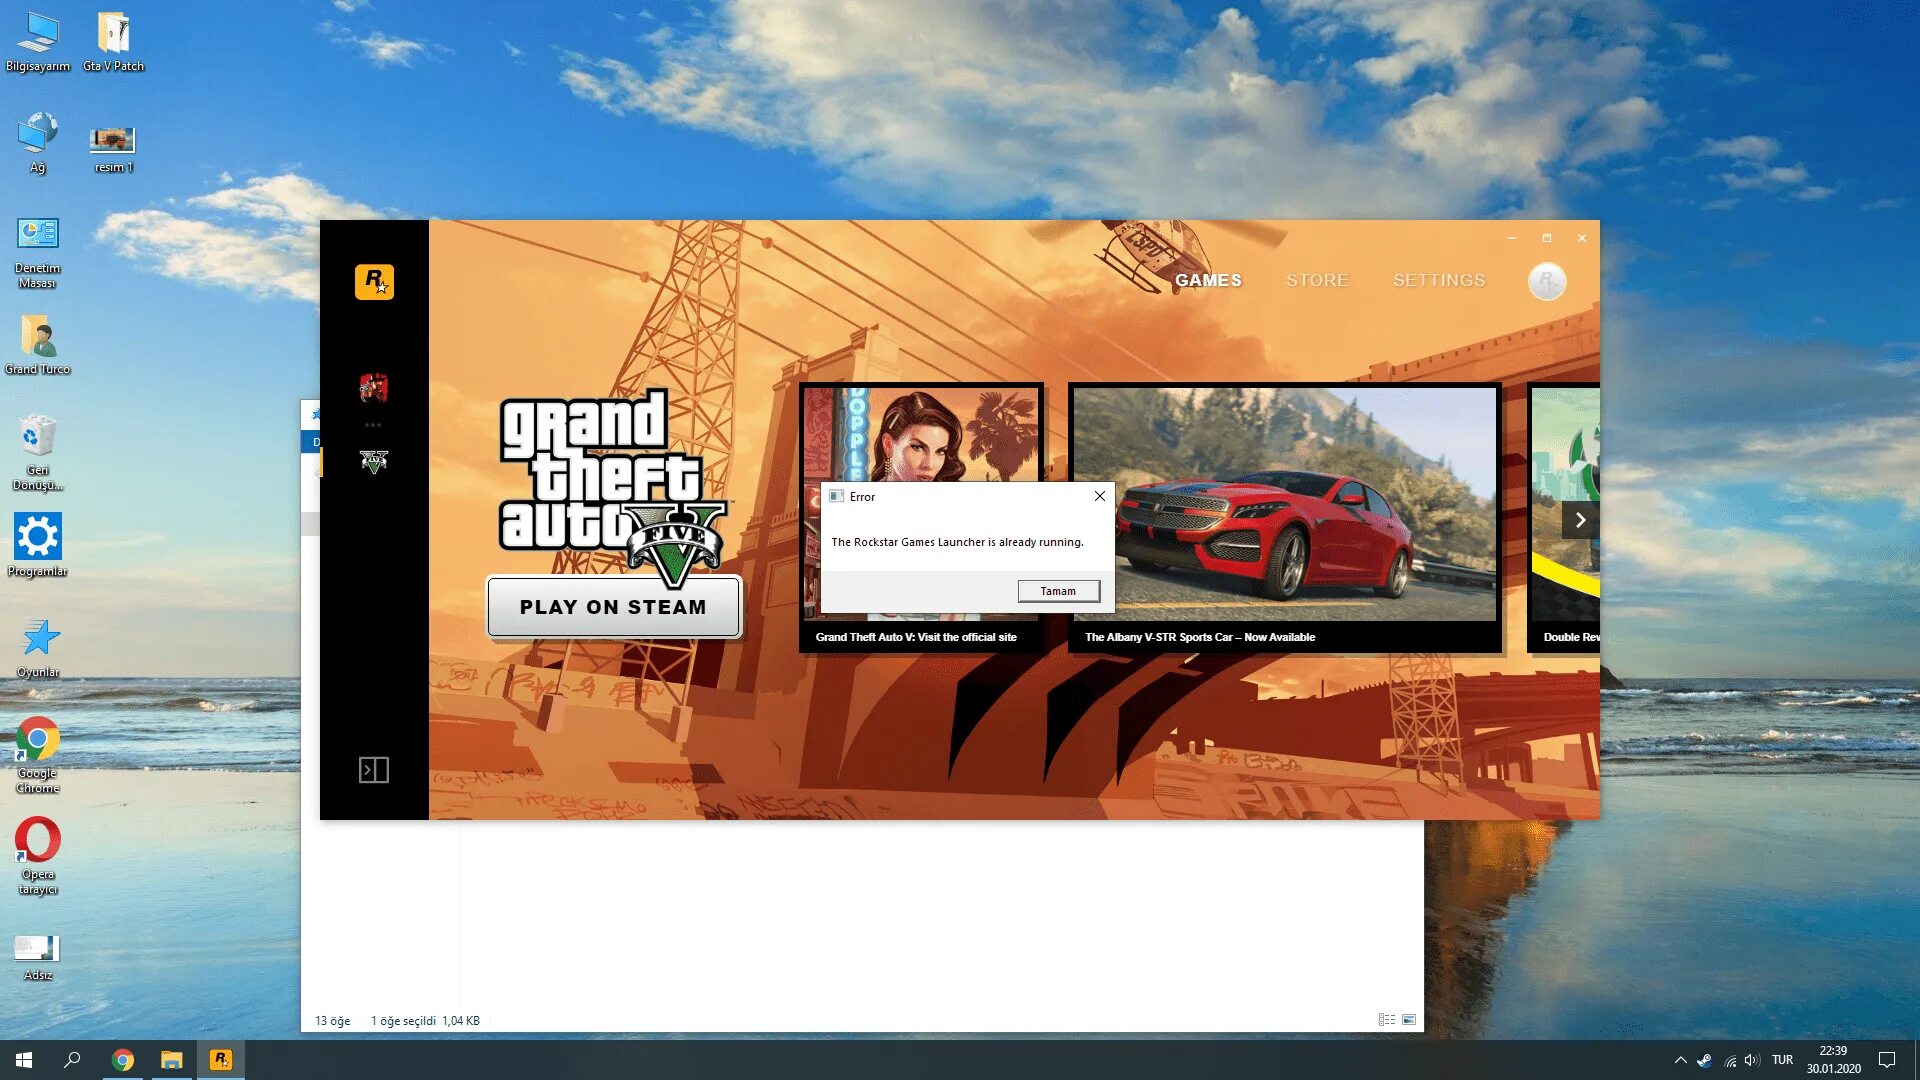Switch Explorer window to large icons view
This screenshot has height=1080, width=1920.
[x=1409, y=1020]
